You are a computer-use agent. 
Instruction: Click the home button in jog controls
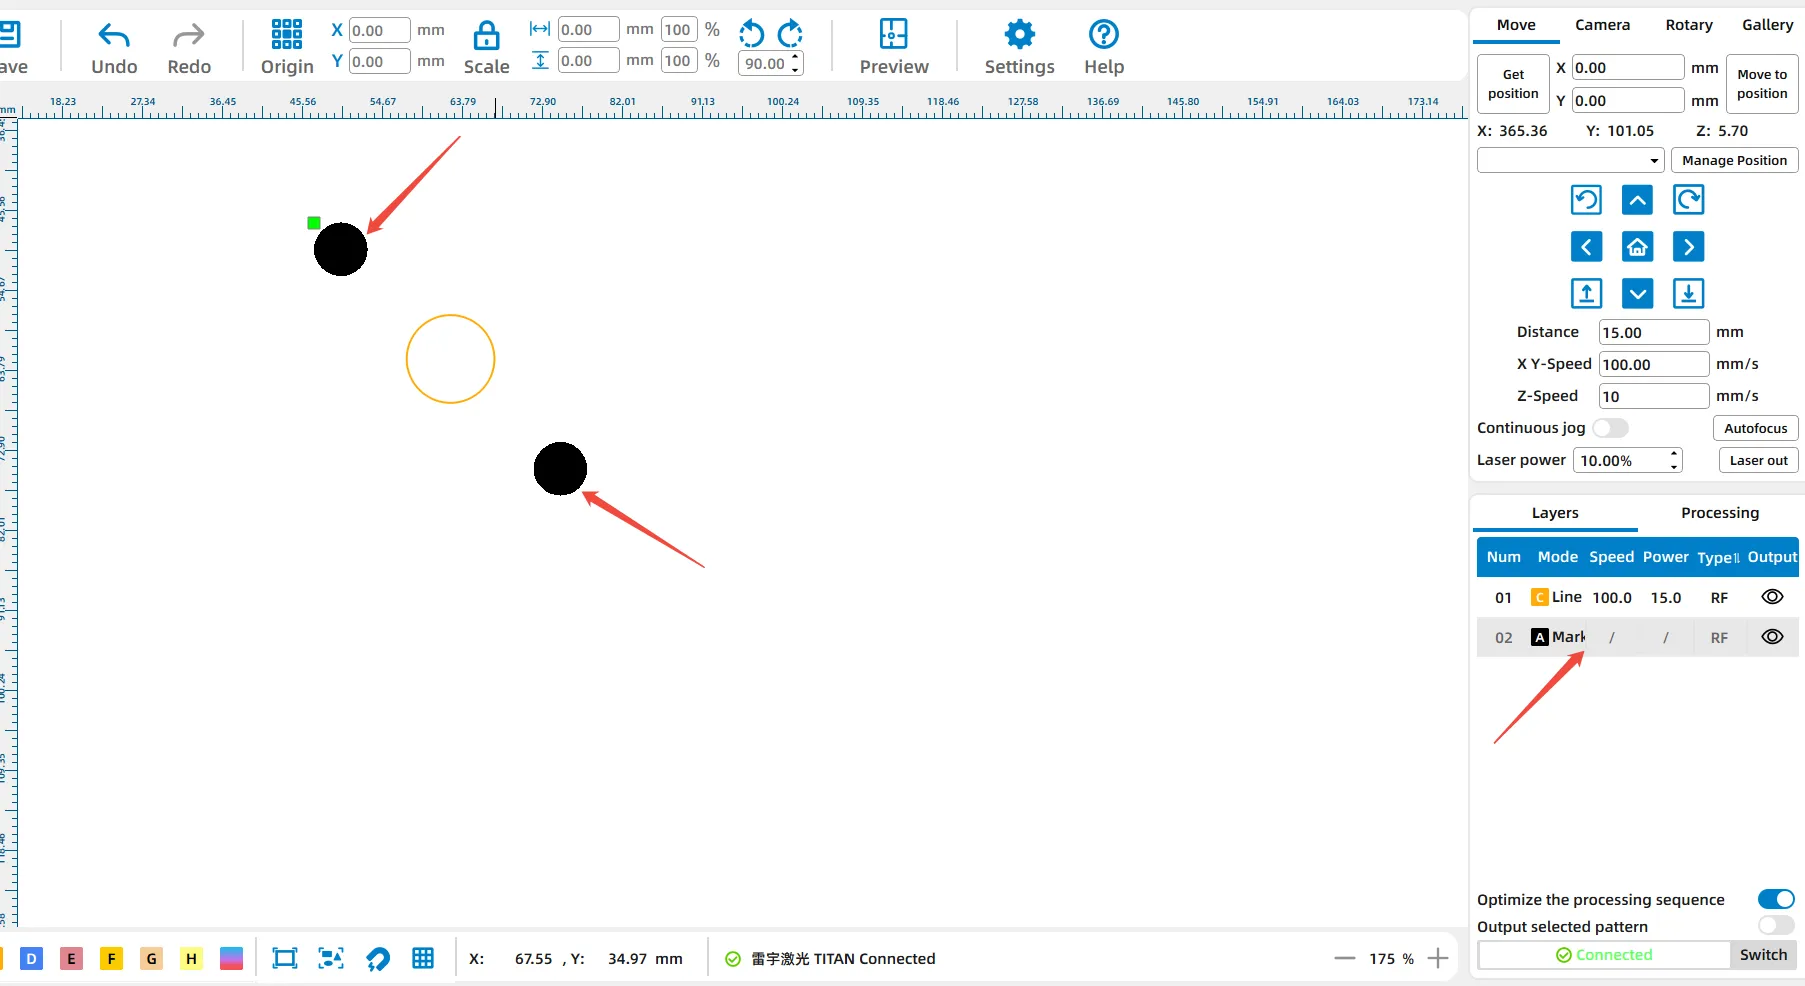pyautogui.click(x=1637, y=247)
